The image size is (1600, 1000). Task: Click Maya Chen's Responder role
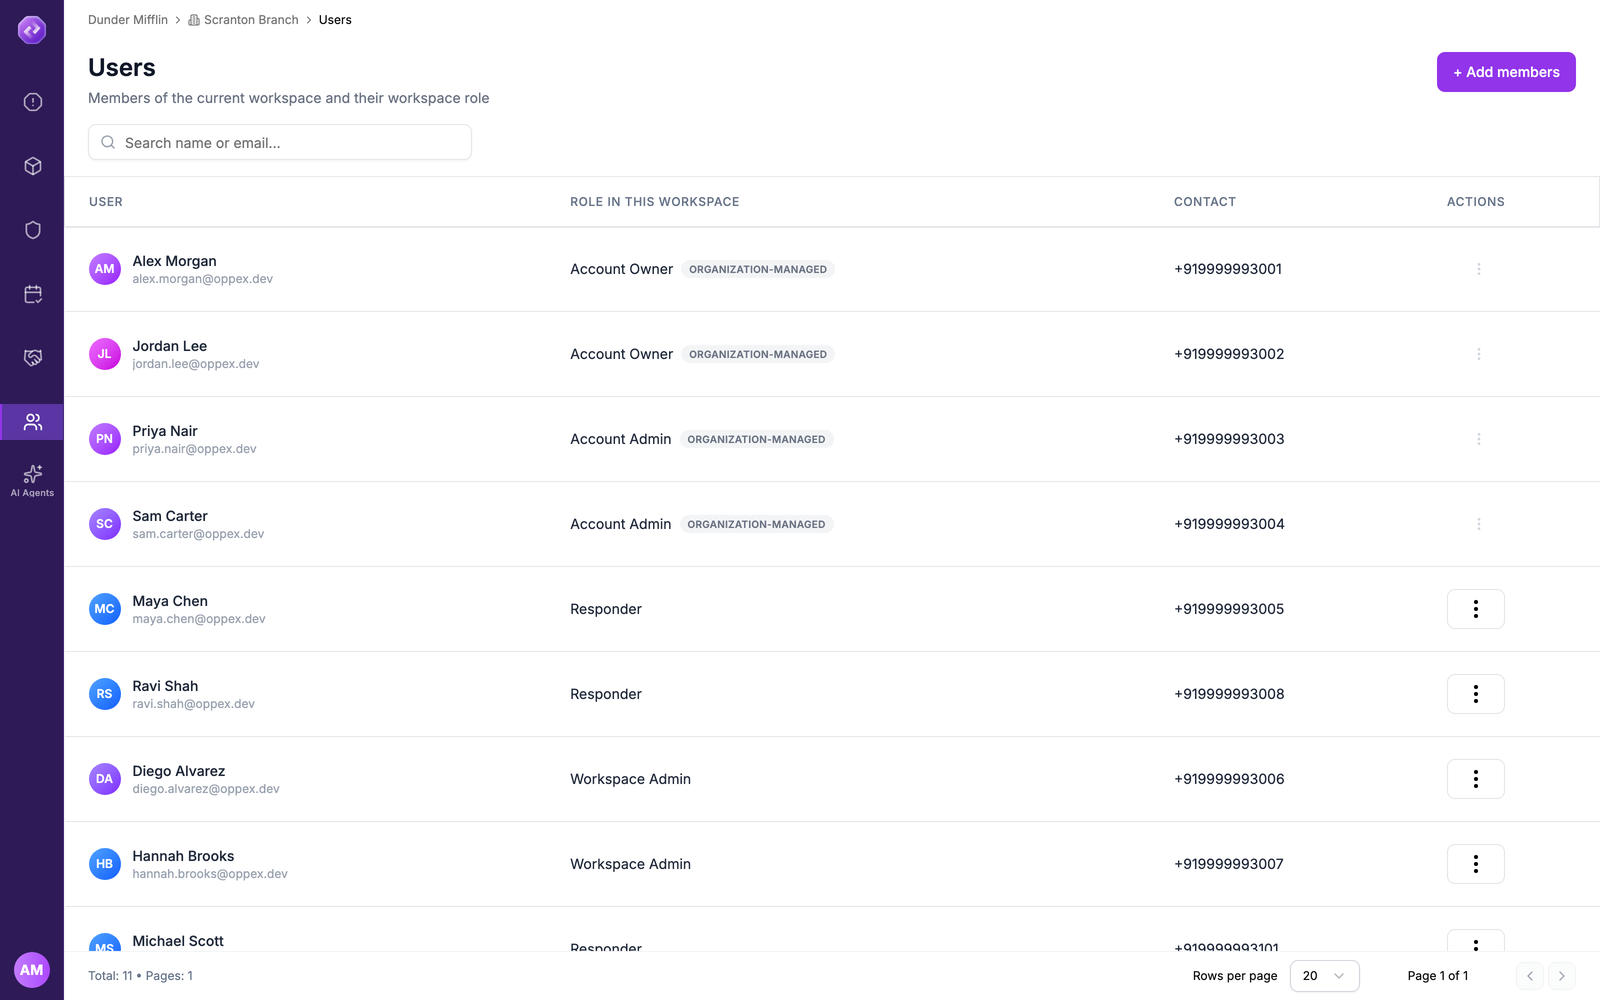click(x=606, y=609)
